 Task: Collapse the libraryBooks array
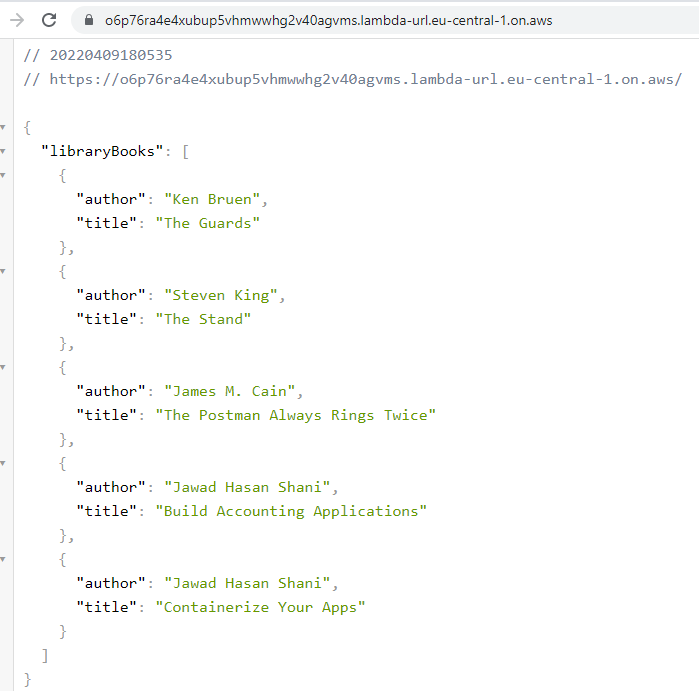pyautogui.click(x=3, y=152)
